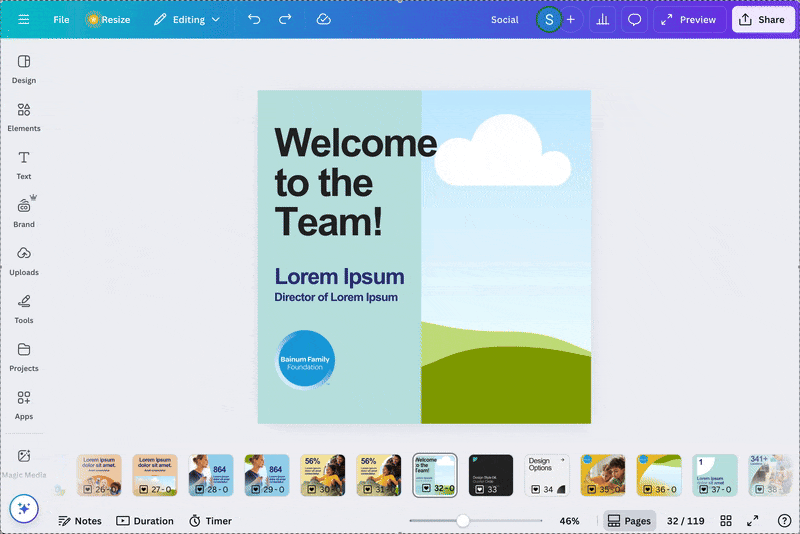Launch the Canva AI assistant sparkle button

[x=24, y=508]
